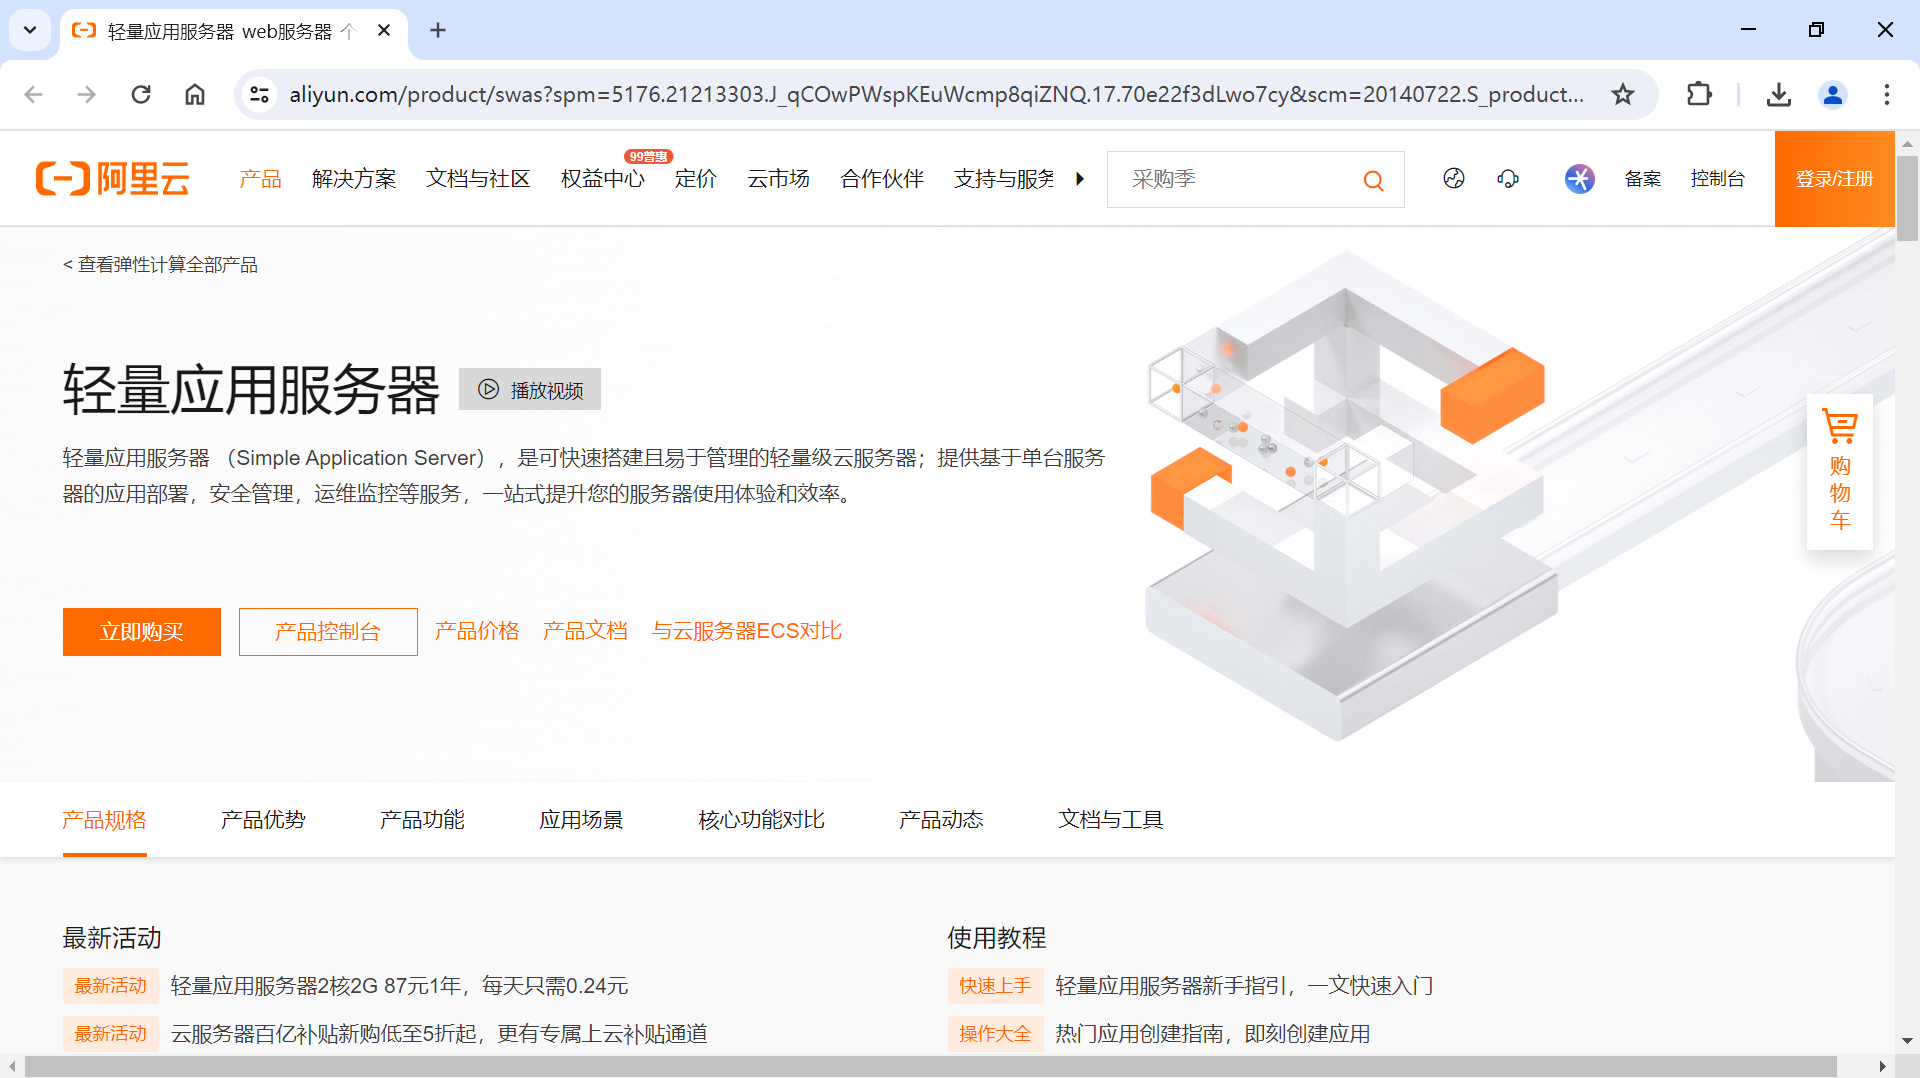Select the 核心功能对比 tab

point(761,820)
